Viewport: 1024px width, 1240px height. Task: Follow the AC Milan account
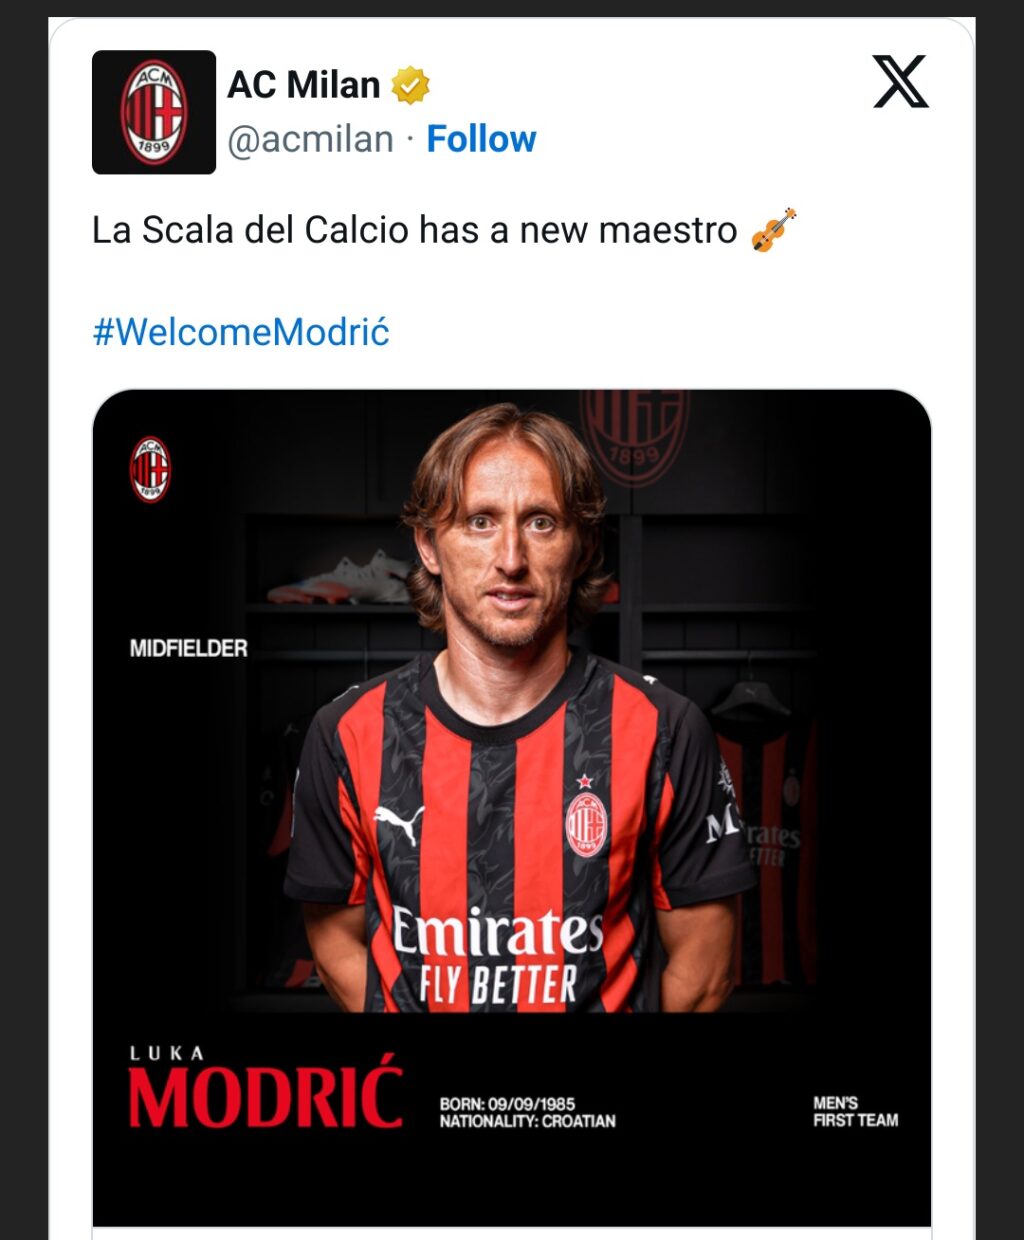[x=481, y=139]
